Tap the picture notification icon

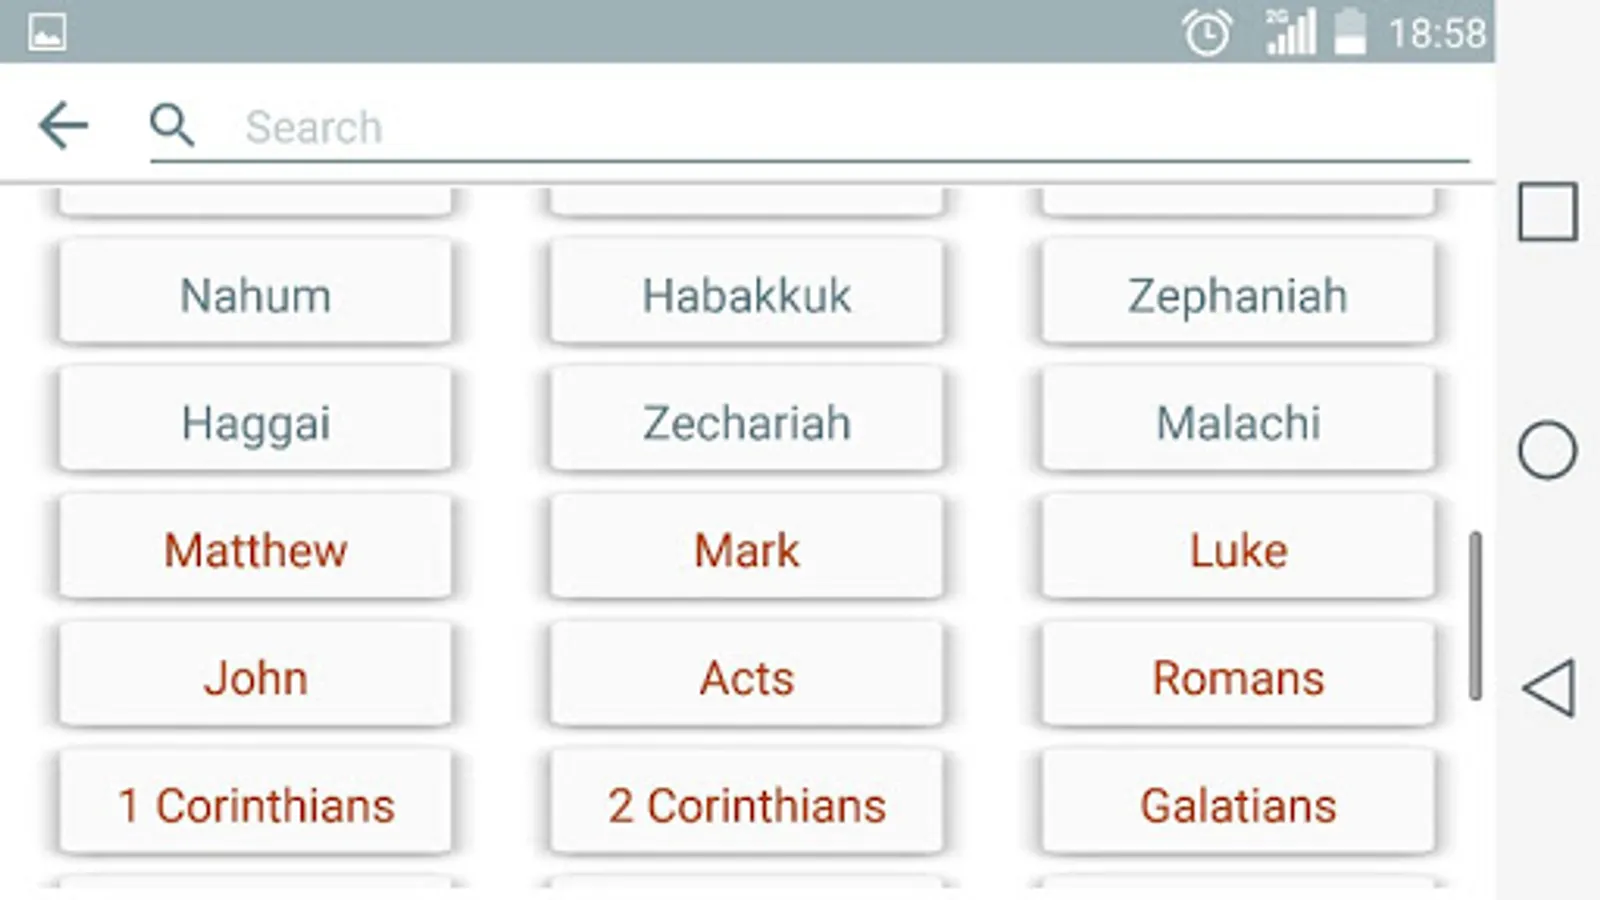pos(47,33)
